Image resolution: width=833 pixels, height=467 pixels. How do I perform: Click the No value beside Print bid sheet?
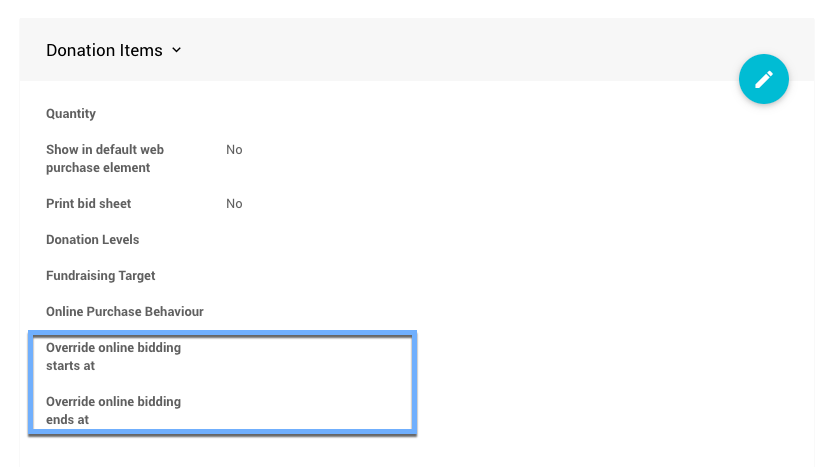(x=234, y=204)
